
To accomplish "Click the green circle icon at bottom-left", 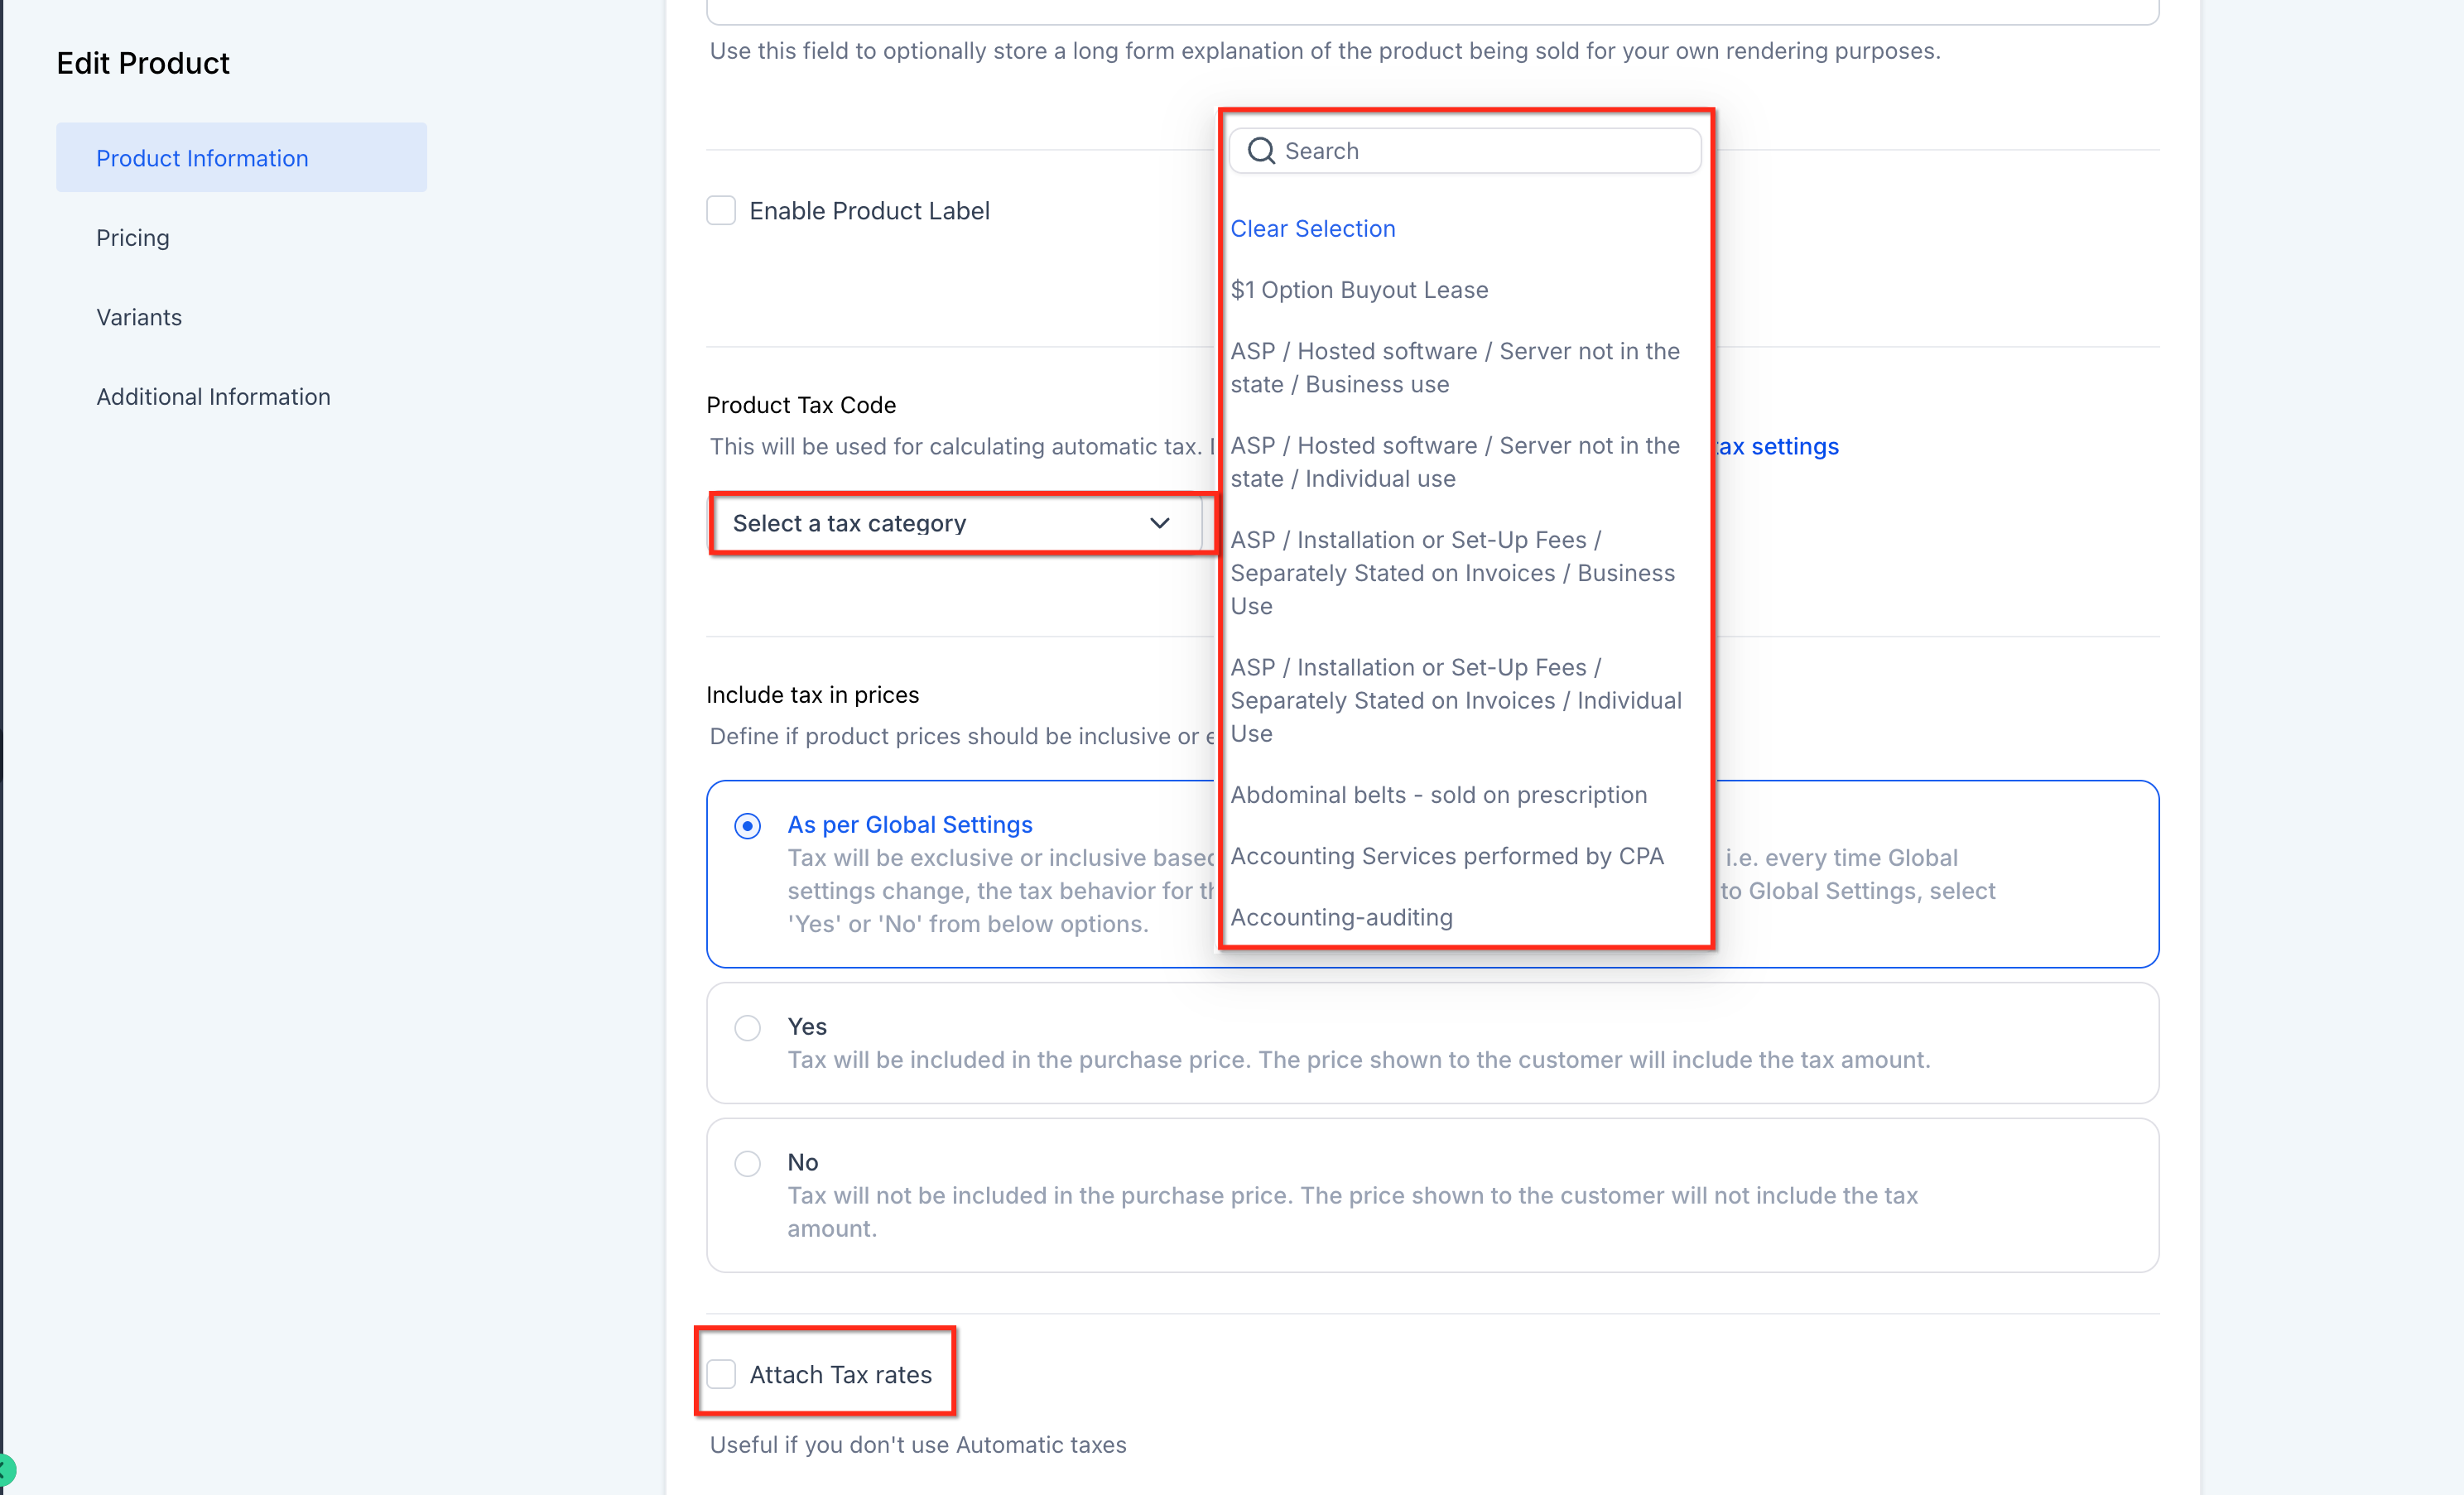I will 6,1469.
